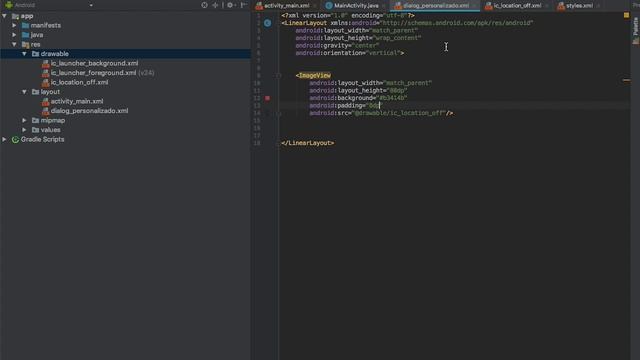Close the activity_main.xml tab
This screenshot has width=640, height=360.
coord(314,6)
